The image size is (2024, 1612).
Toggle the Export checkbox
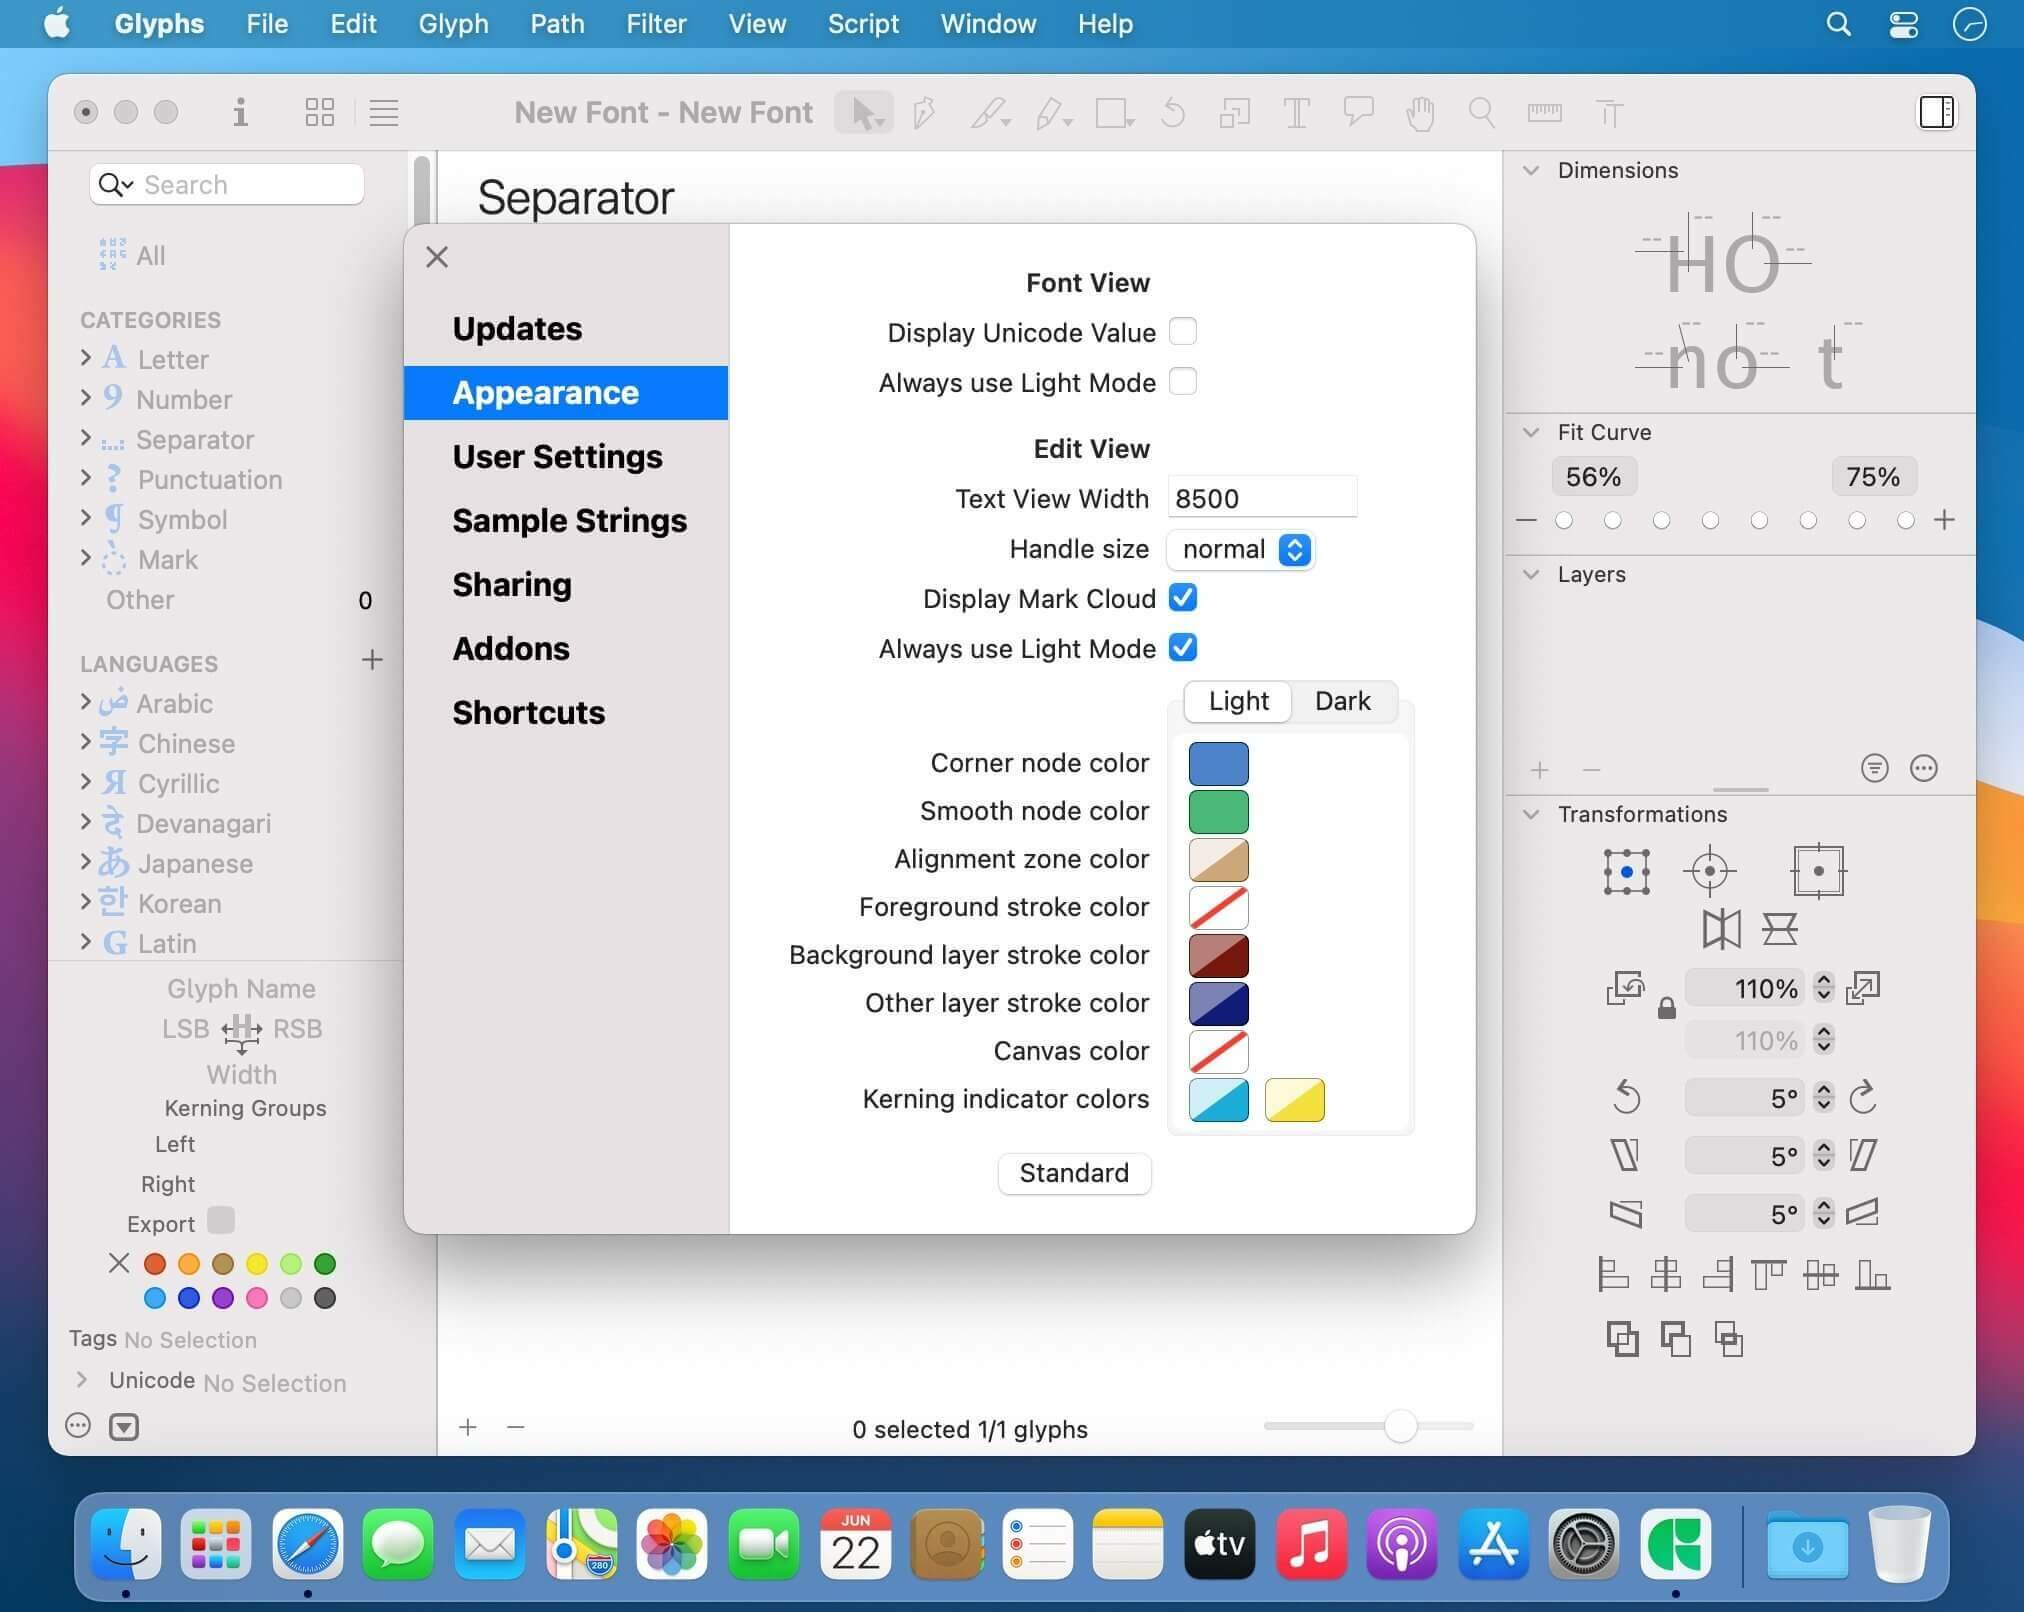pos(221,1221)
